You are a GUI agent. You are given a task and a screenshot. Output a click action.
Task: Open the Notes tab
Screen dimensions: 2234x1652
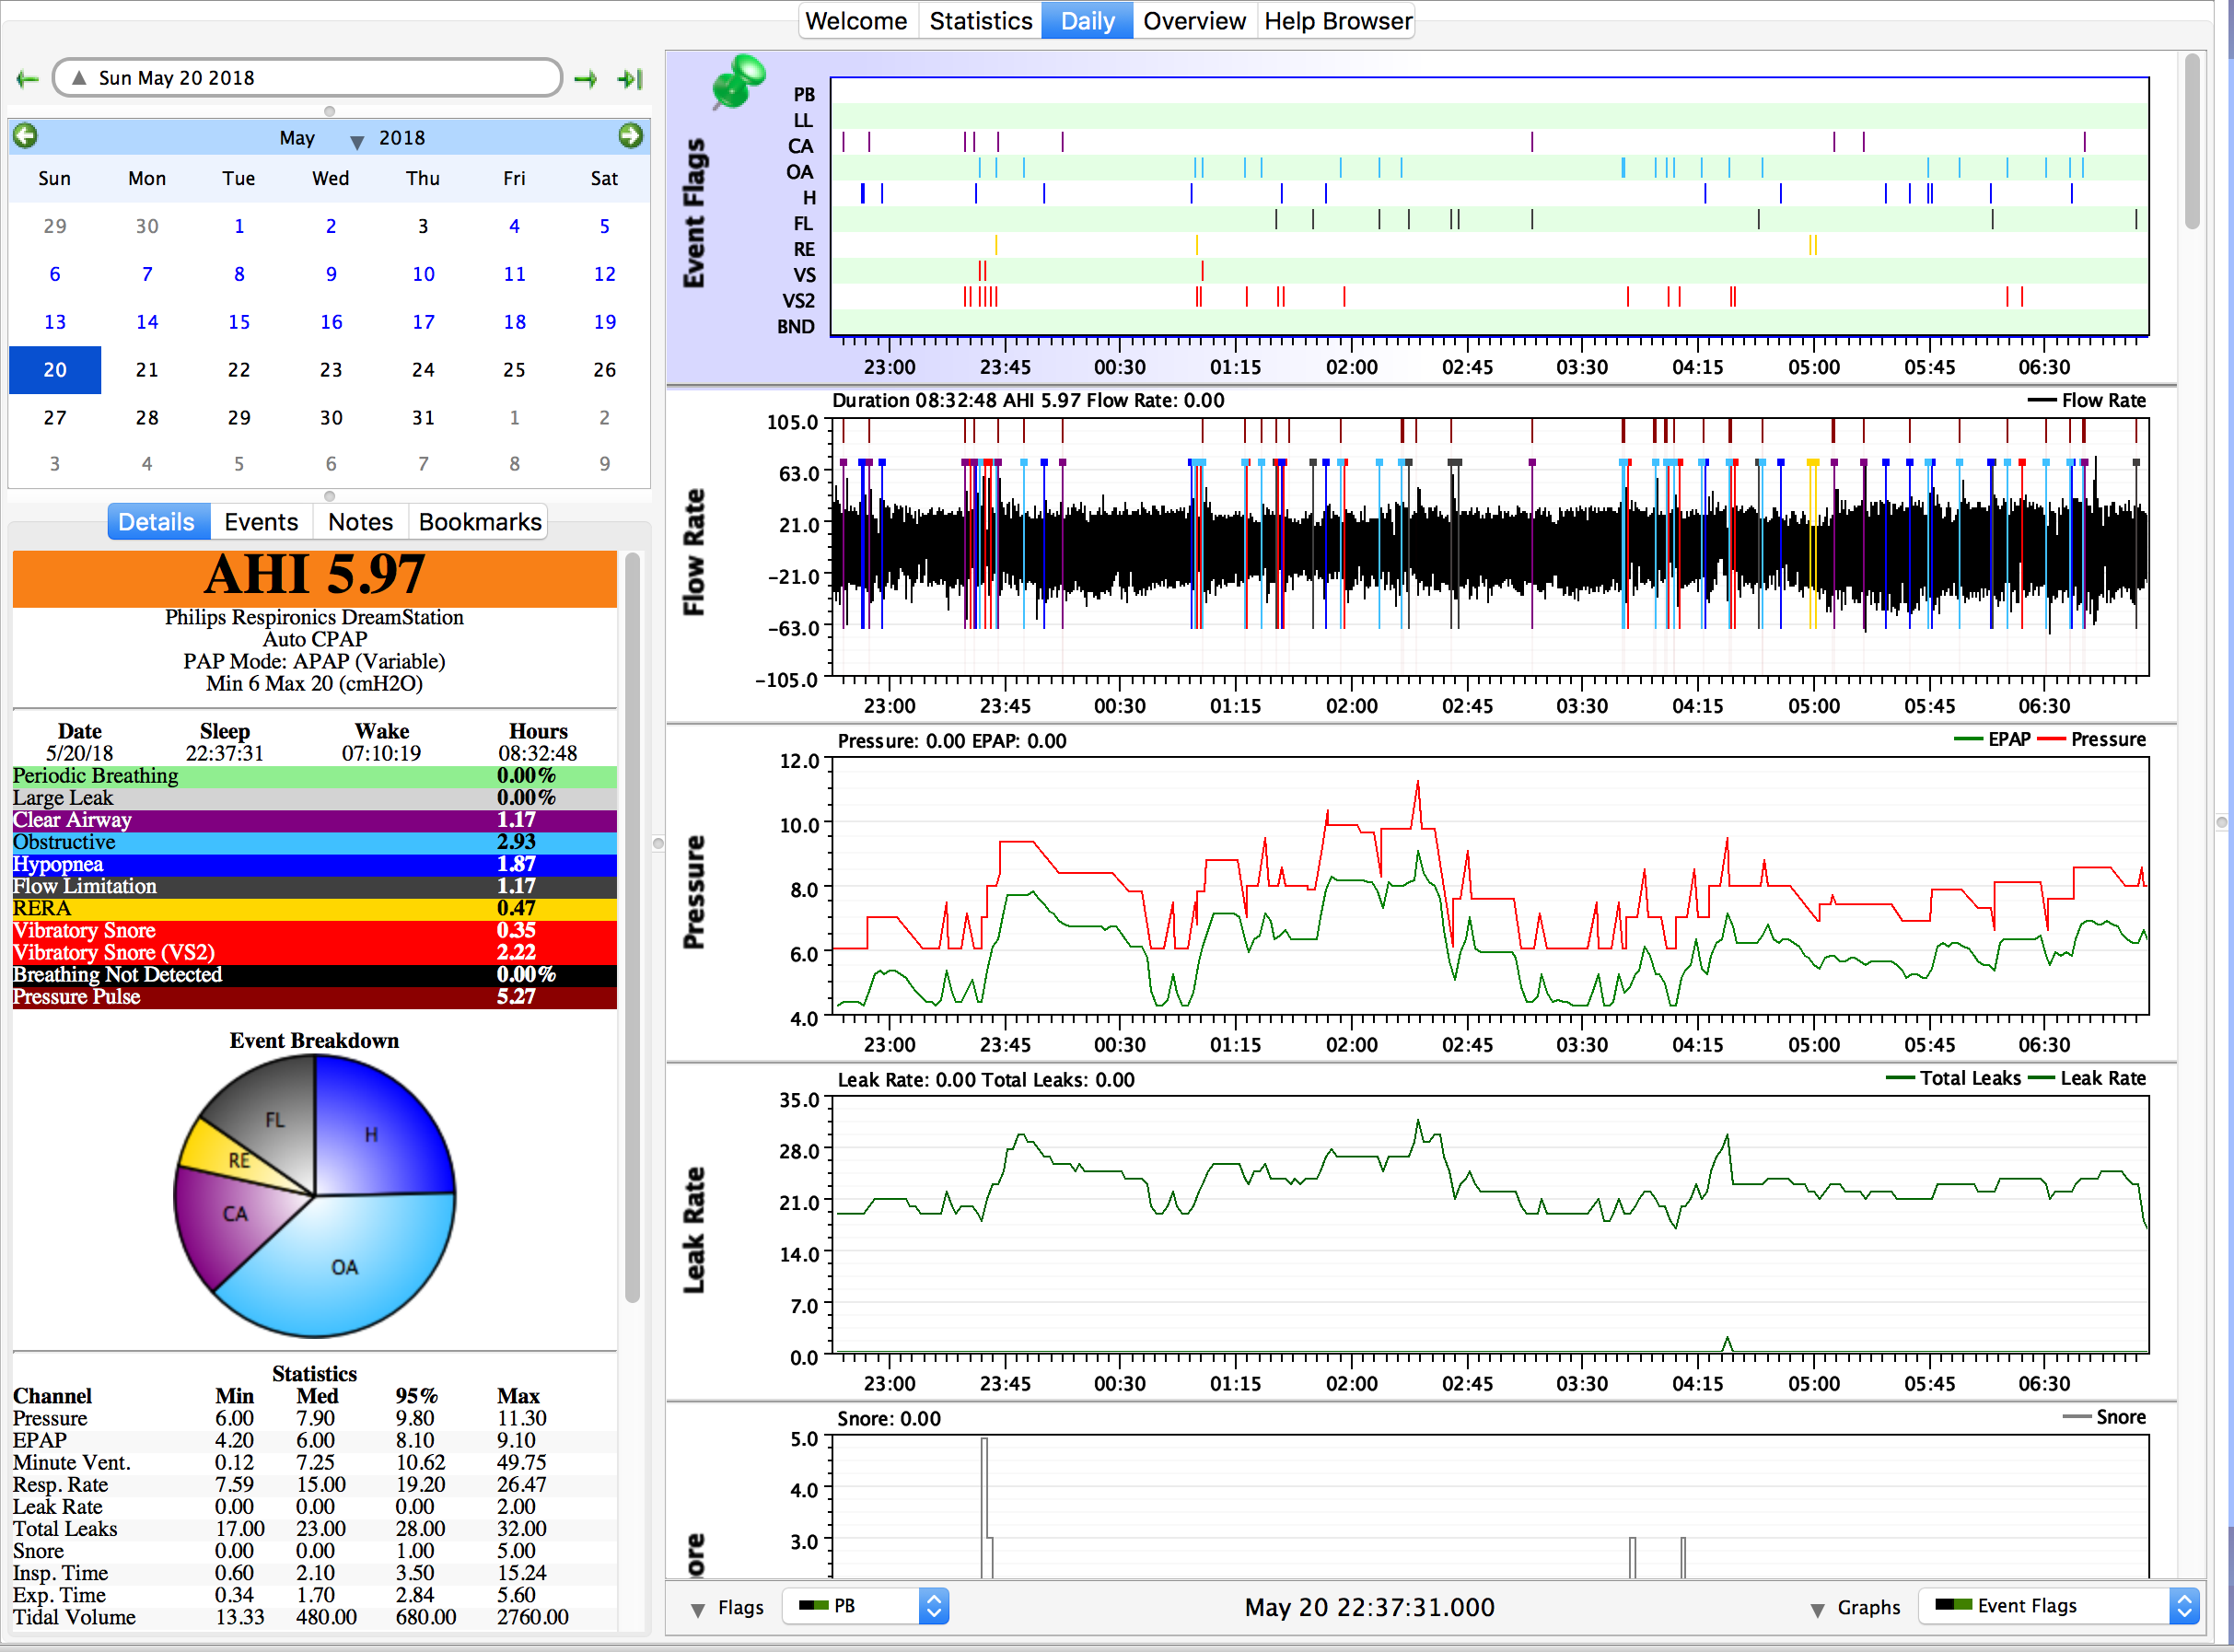(360, 522)
